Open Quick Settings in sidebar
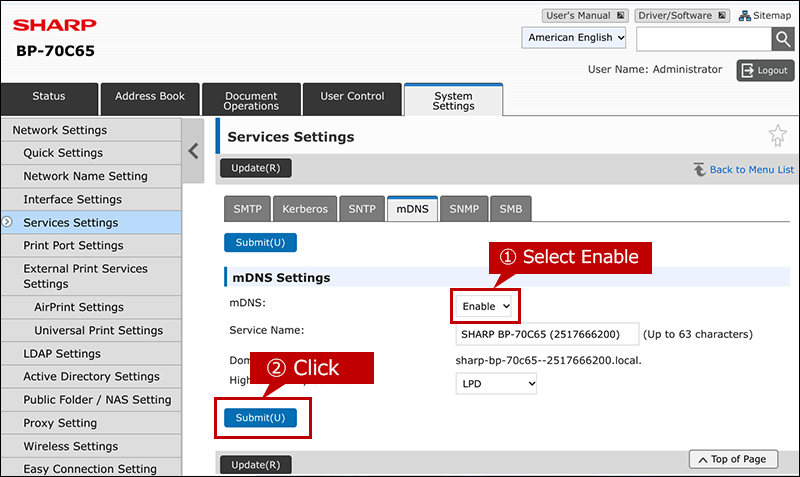This screenshot has width=800, height=477. (x=91, y=153)
